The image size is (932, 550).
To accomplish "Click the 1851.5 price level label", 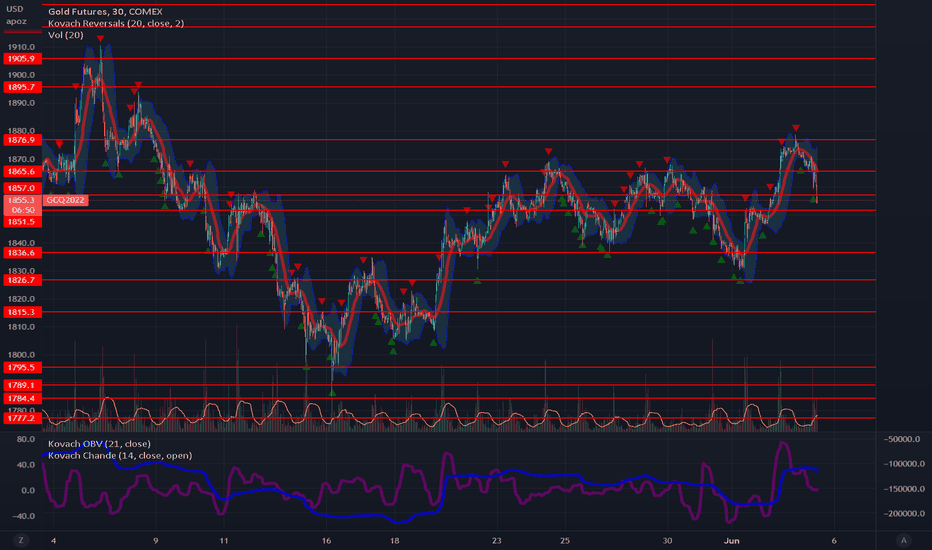I will point(23,221).
